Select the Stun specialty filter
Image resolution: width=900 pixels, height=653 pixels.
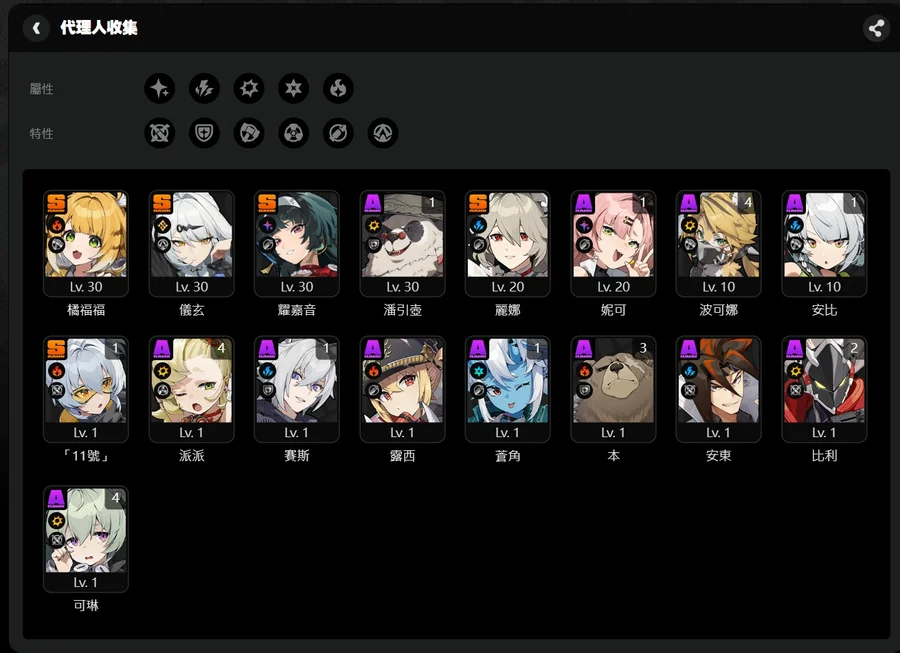coord(249,133)
